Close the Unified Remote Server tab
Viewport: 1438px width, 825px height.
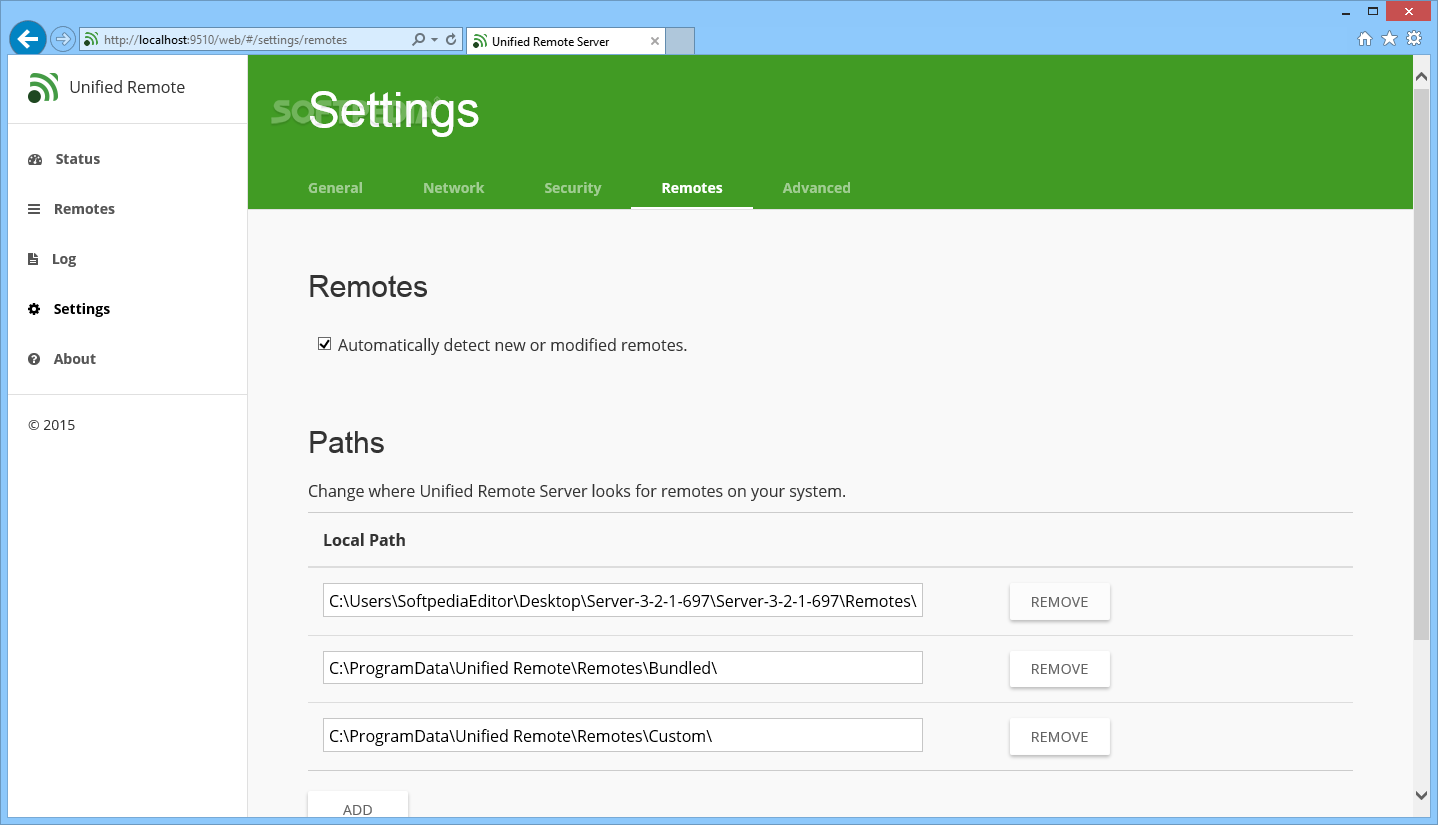click(x=655, y=41)
